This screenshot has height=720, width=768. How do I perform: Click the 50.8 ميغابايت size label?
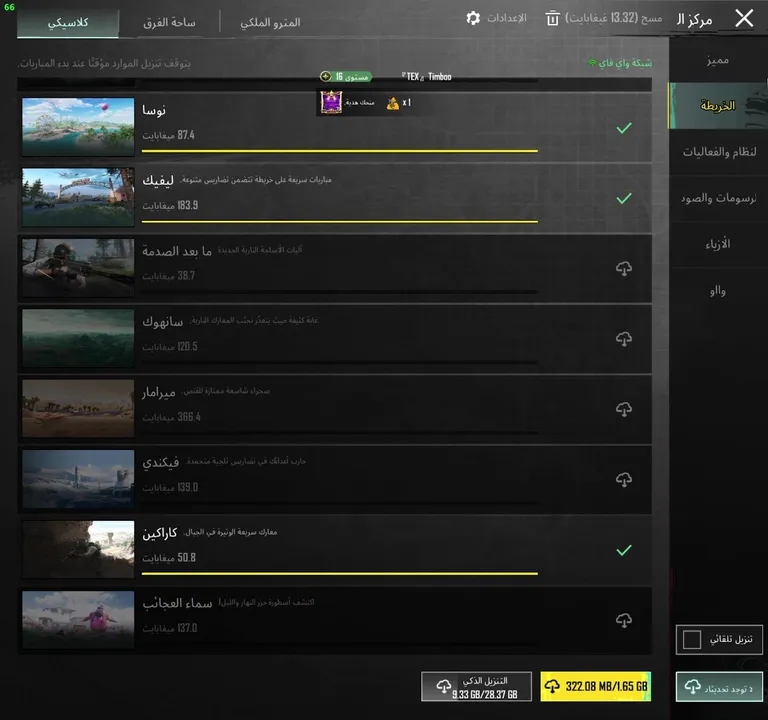169,558
